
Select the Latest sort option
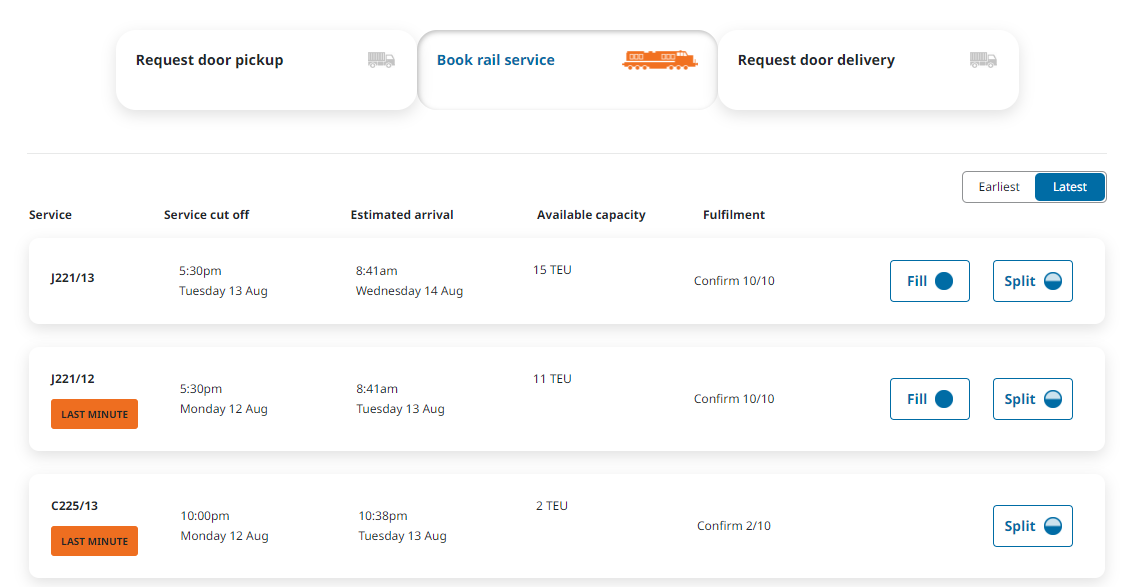(x=1069, y=187)
